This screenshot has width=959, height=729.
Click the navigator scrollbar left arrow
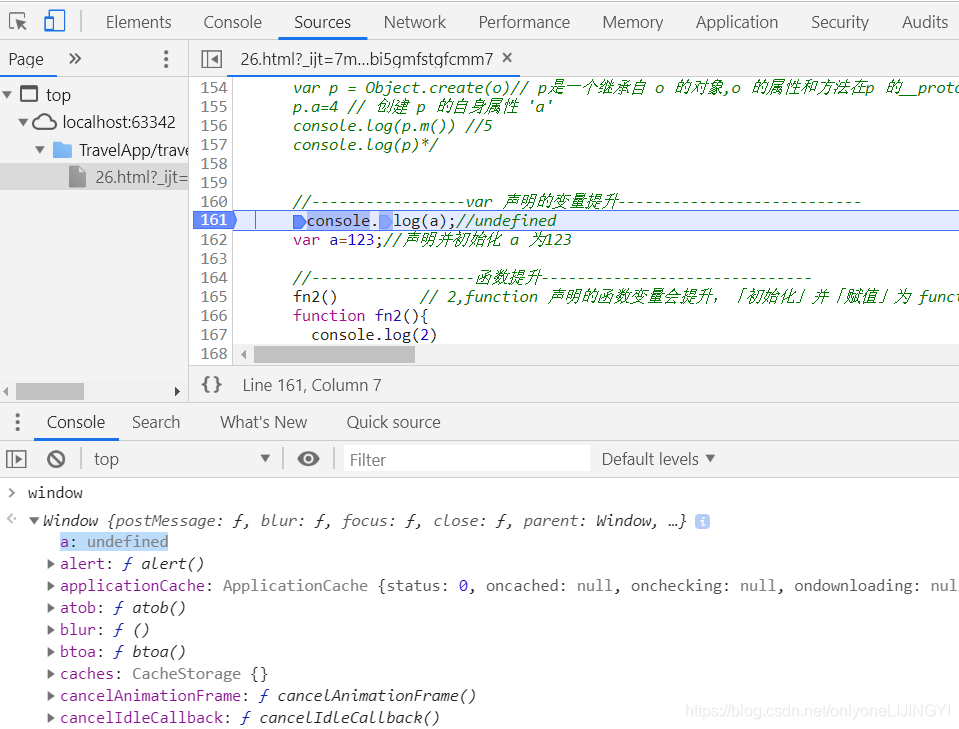[6, 391]
